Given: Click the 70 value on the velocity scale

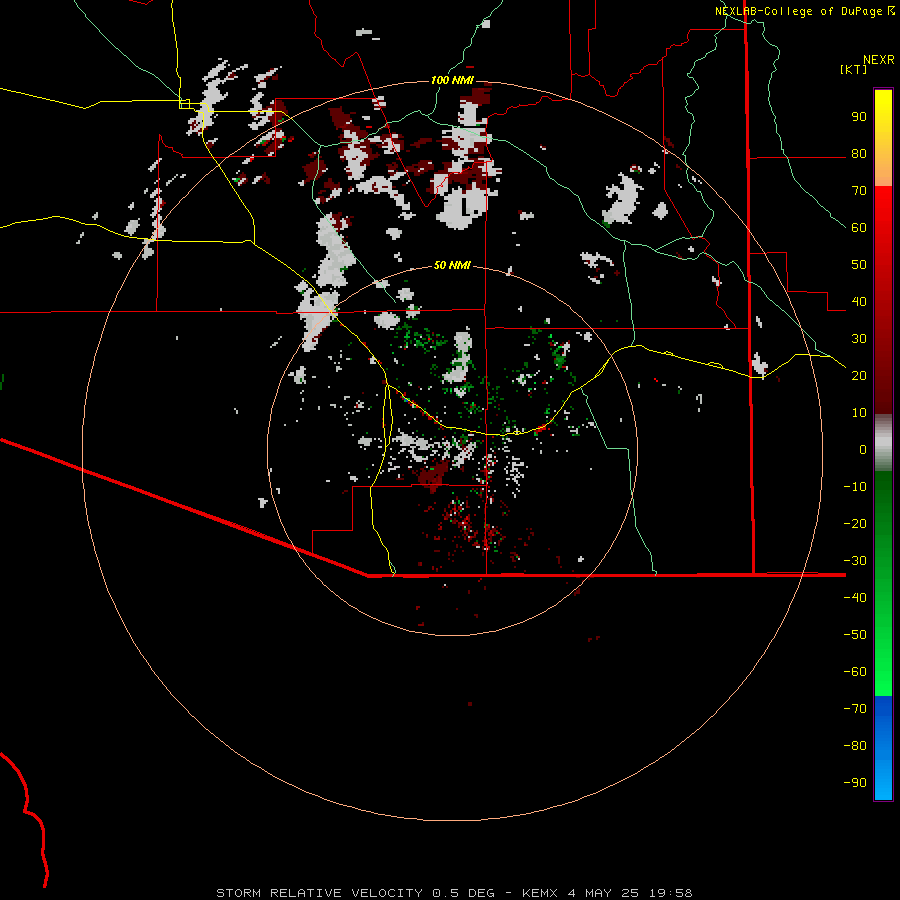Looking at the screenshot, I should coord(859,191).
